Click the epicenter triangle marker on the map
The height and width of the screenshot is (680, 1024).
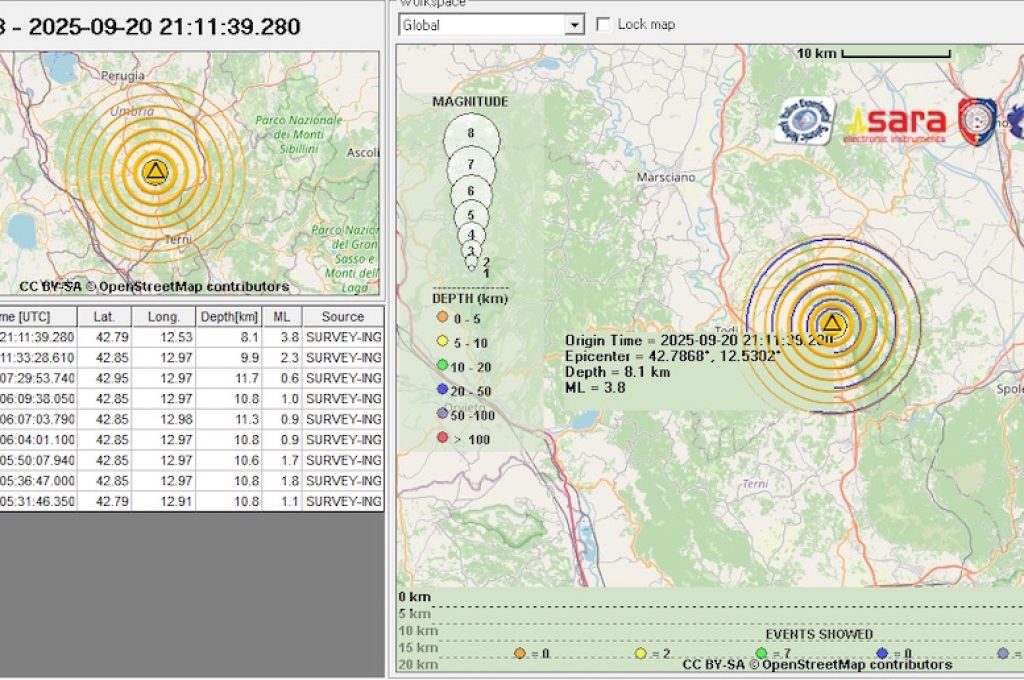point(831,323)
